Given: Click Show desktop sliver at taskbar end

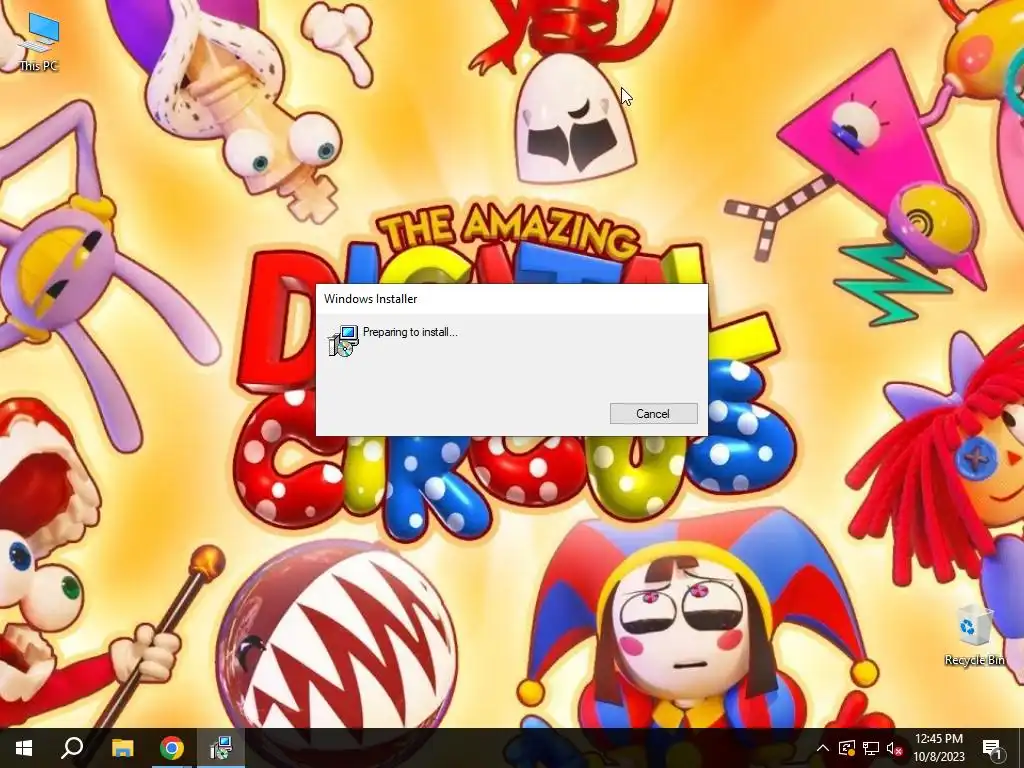Looking at the screenshot, I should pos(1021,748).
